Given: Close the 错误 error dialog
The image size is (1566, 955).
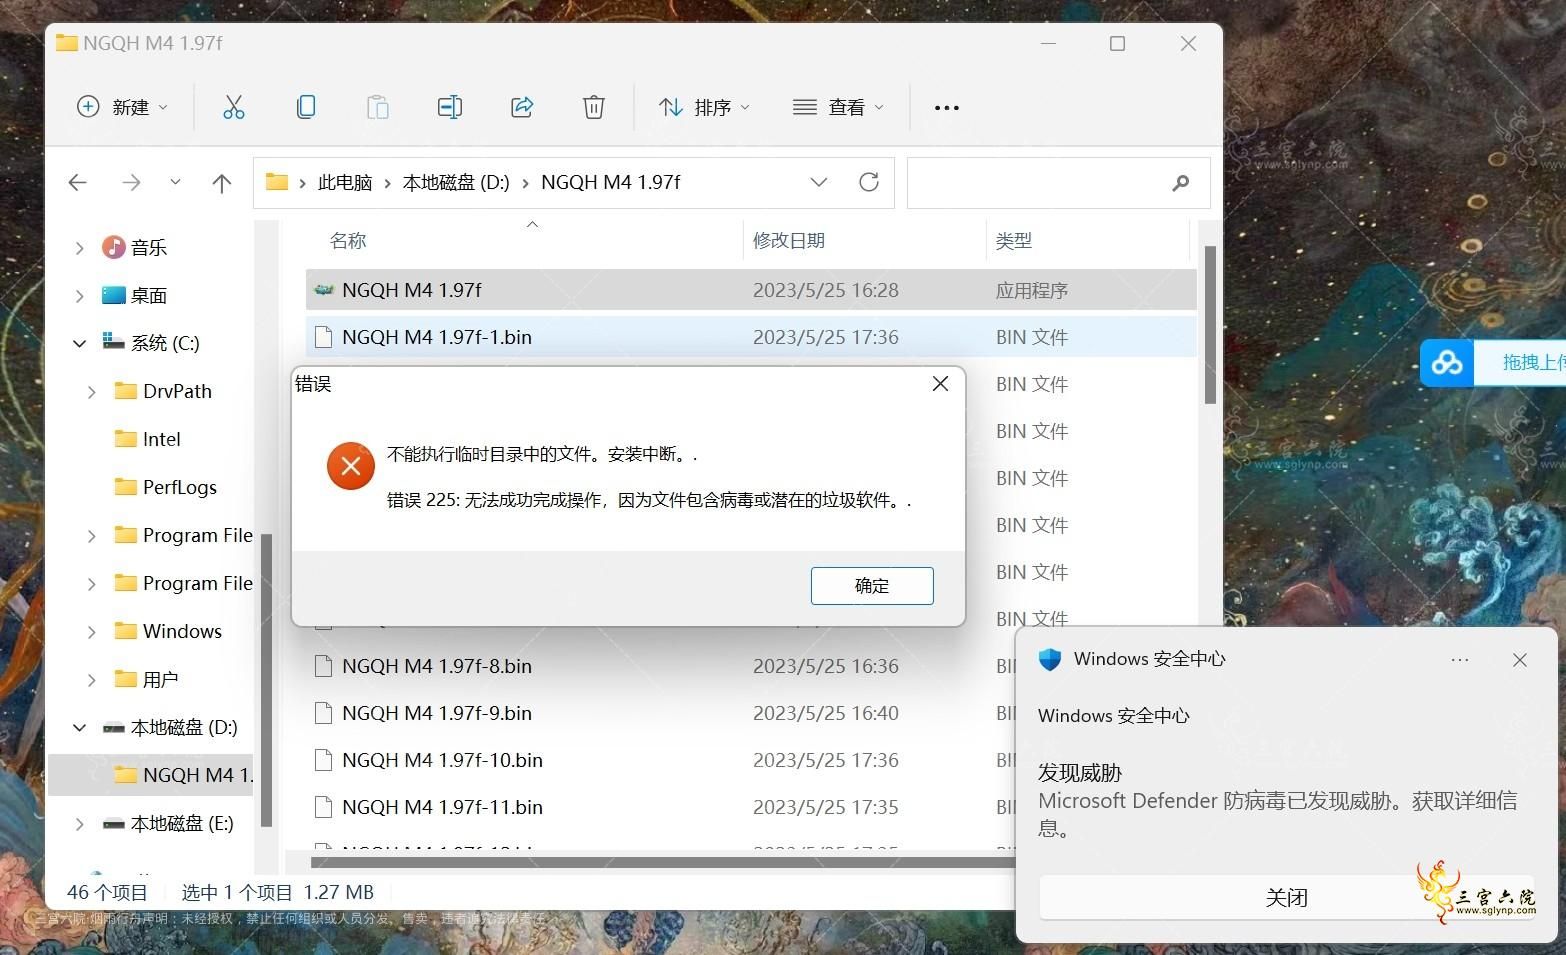Looking at the screenshot, I should pos(940,384).
